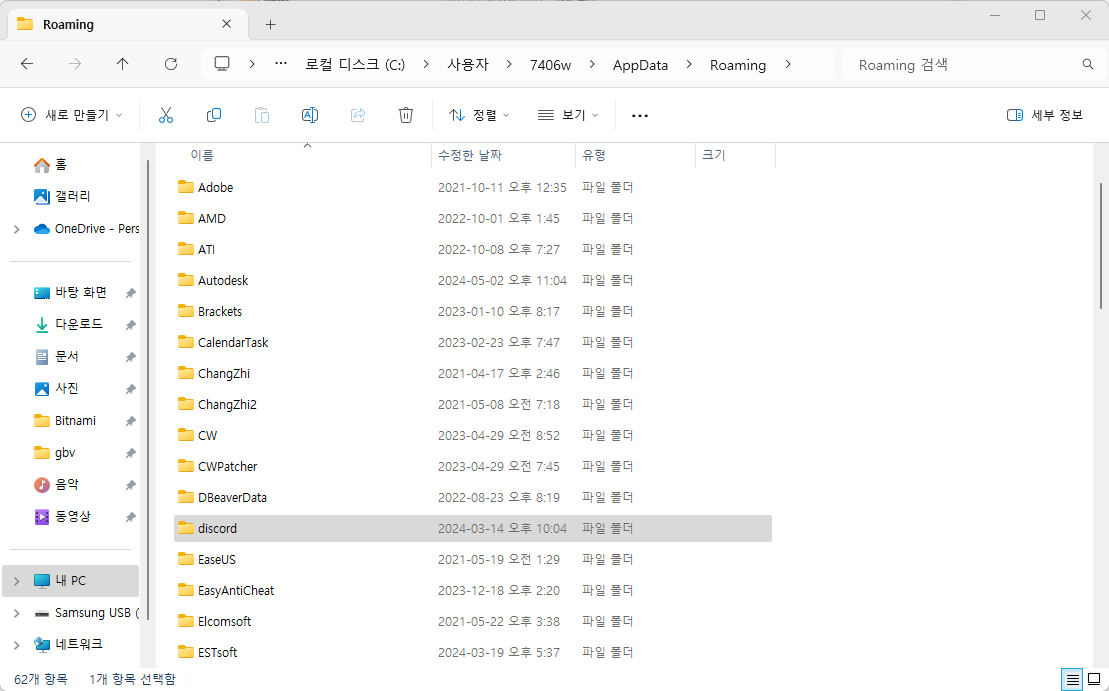The width and height of the screenshot is (1109, 691).
Task: Toggle the 세부 정보 details pane
Action: 1045,115
